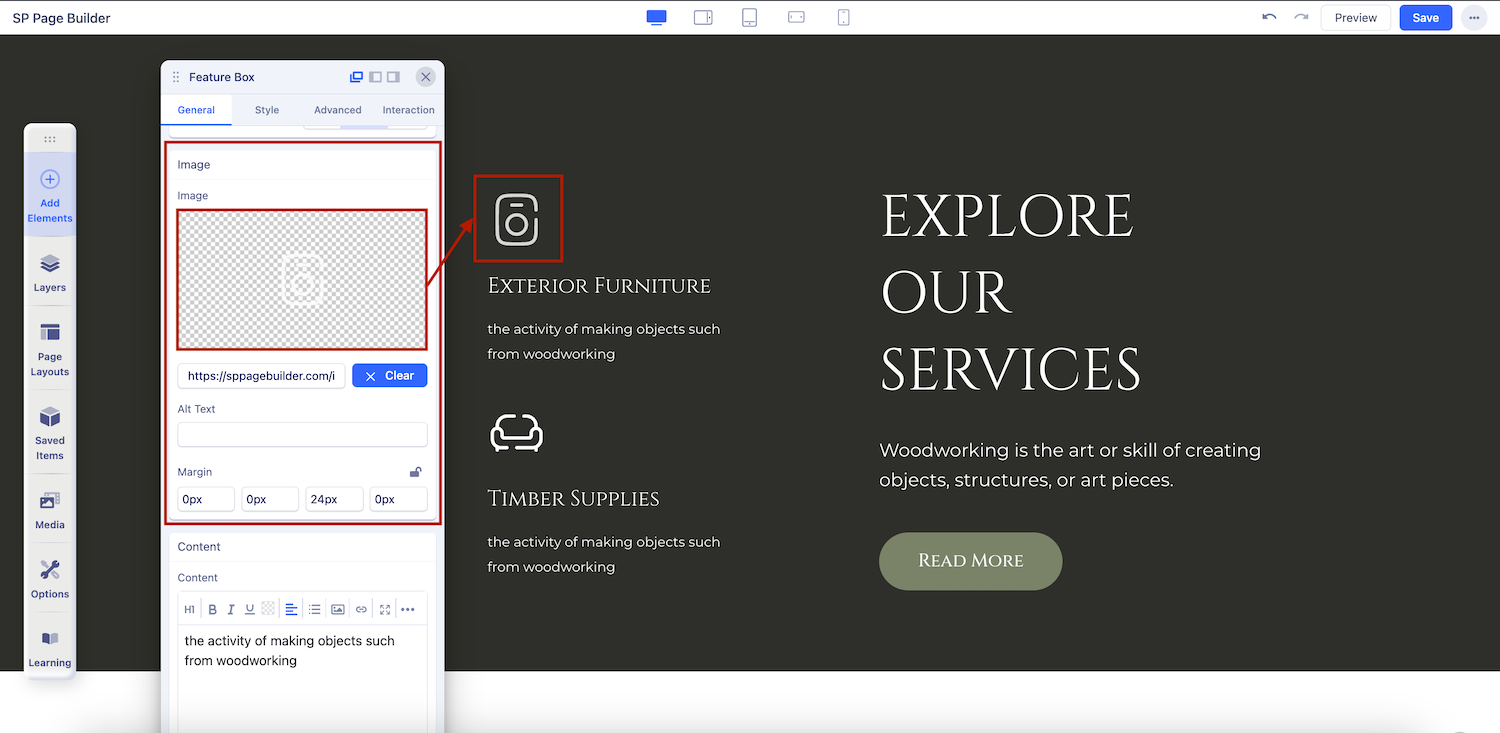This screenshot has height=733, width=1500.
Task: Open the Advanced tab
Action: tap(338, 110)
